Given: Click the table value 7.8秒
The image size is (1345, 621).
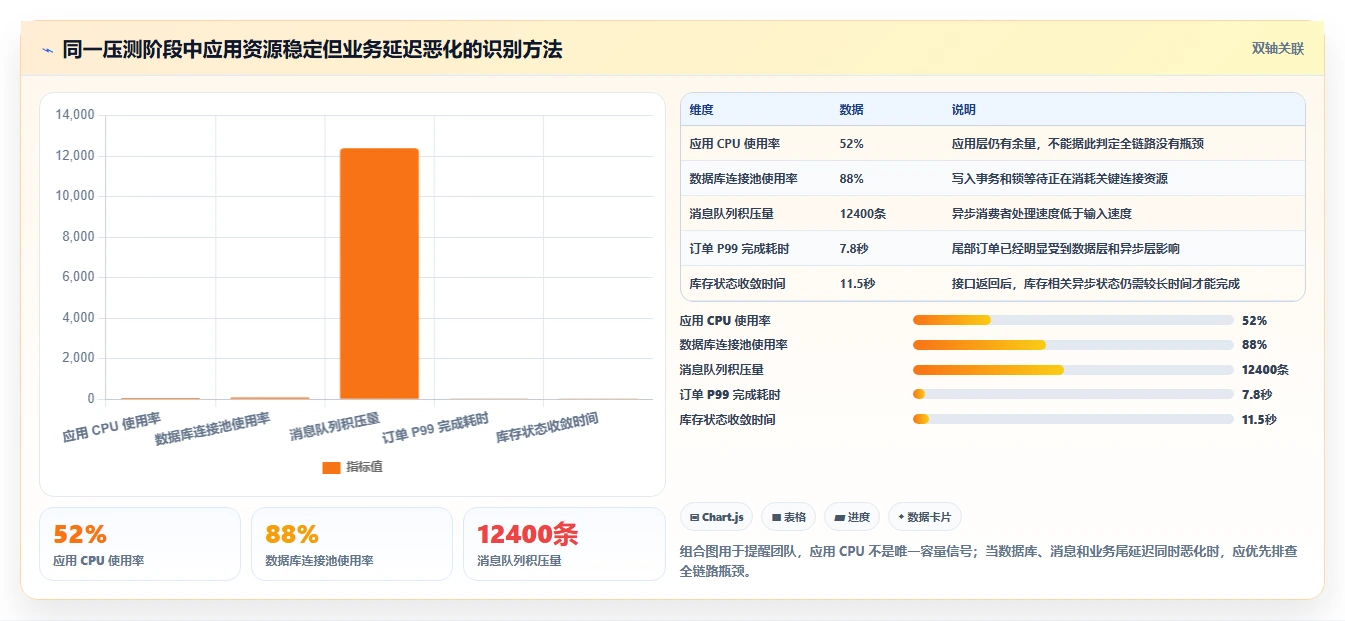Looking at the screenshot, I should (x=854, y=249).
